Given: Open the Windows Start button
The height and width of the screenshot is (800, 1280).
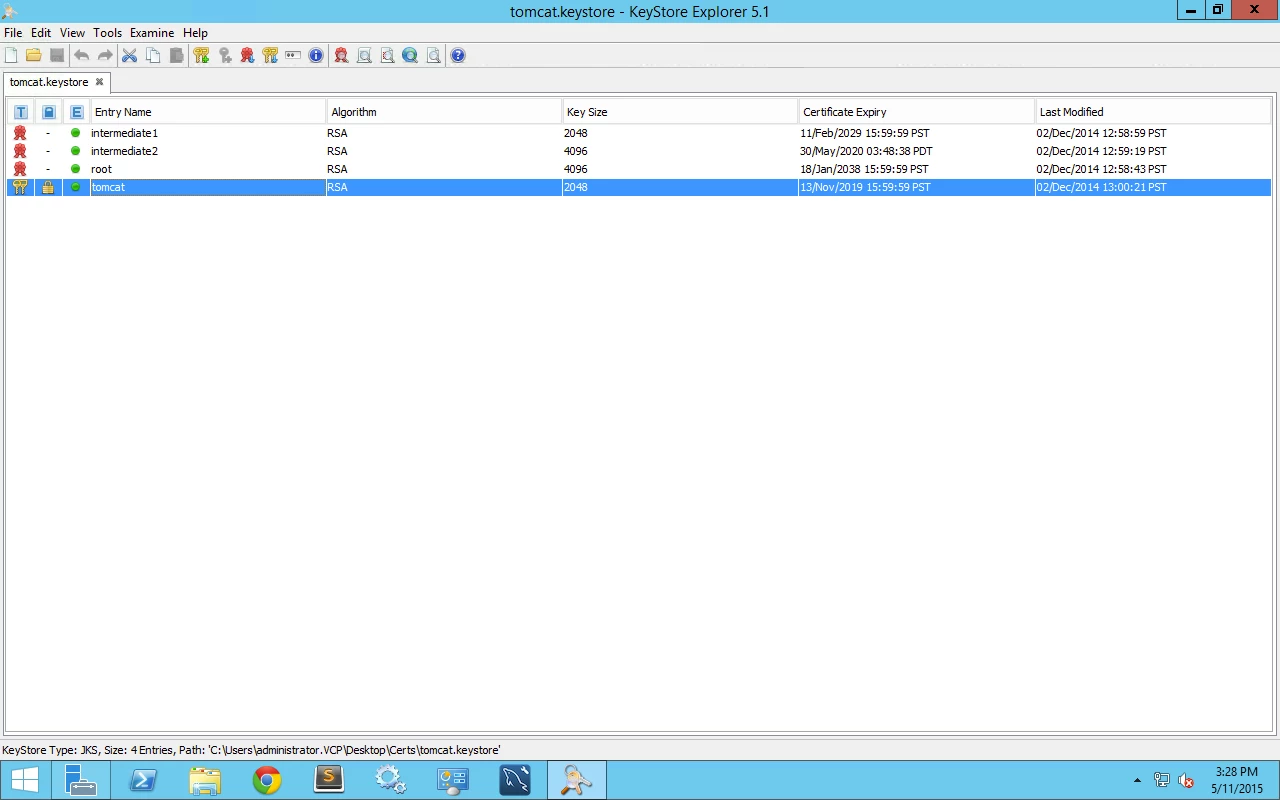Looking at the screenshot, I should pyautogui.click(x=25, y=780).
